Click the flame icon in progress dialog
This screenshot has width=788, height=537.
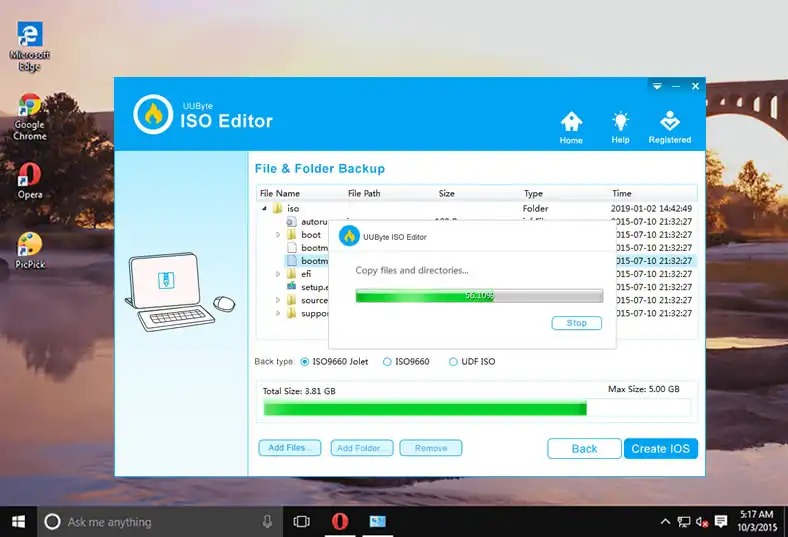pos(349,236)
